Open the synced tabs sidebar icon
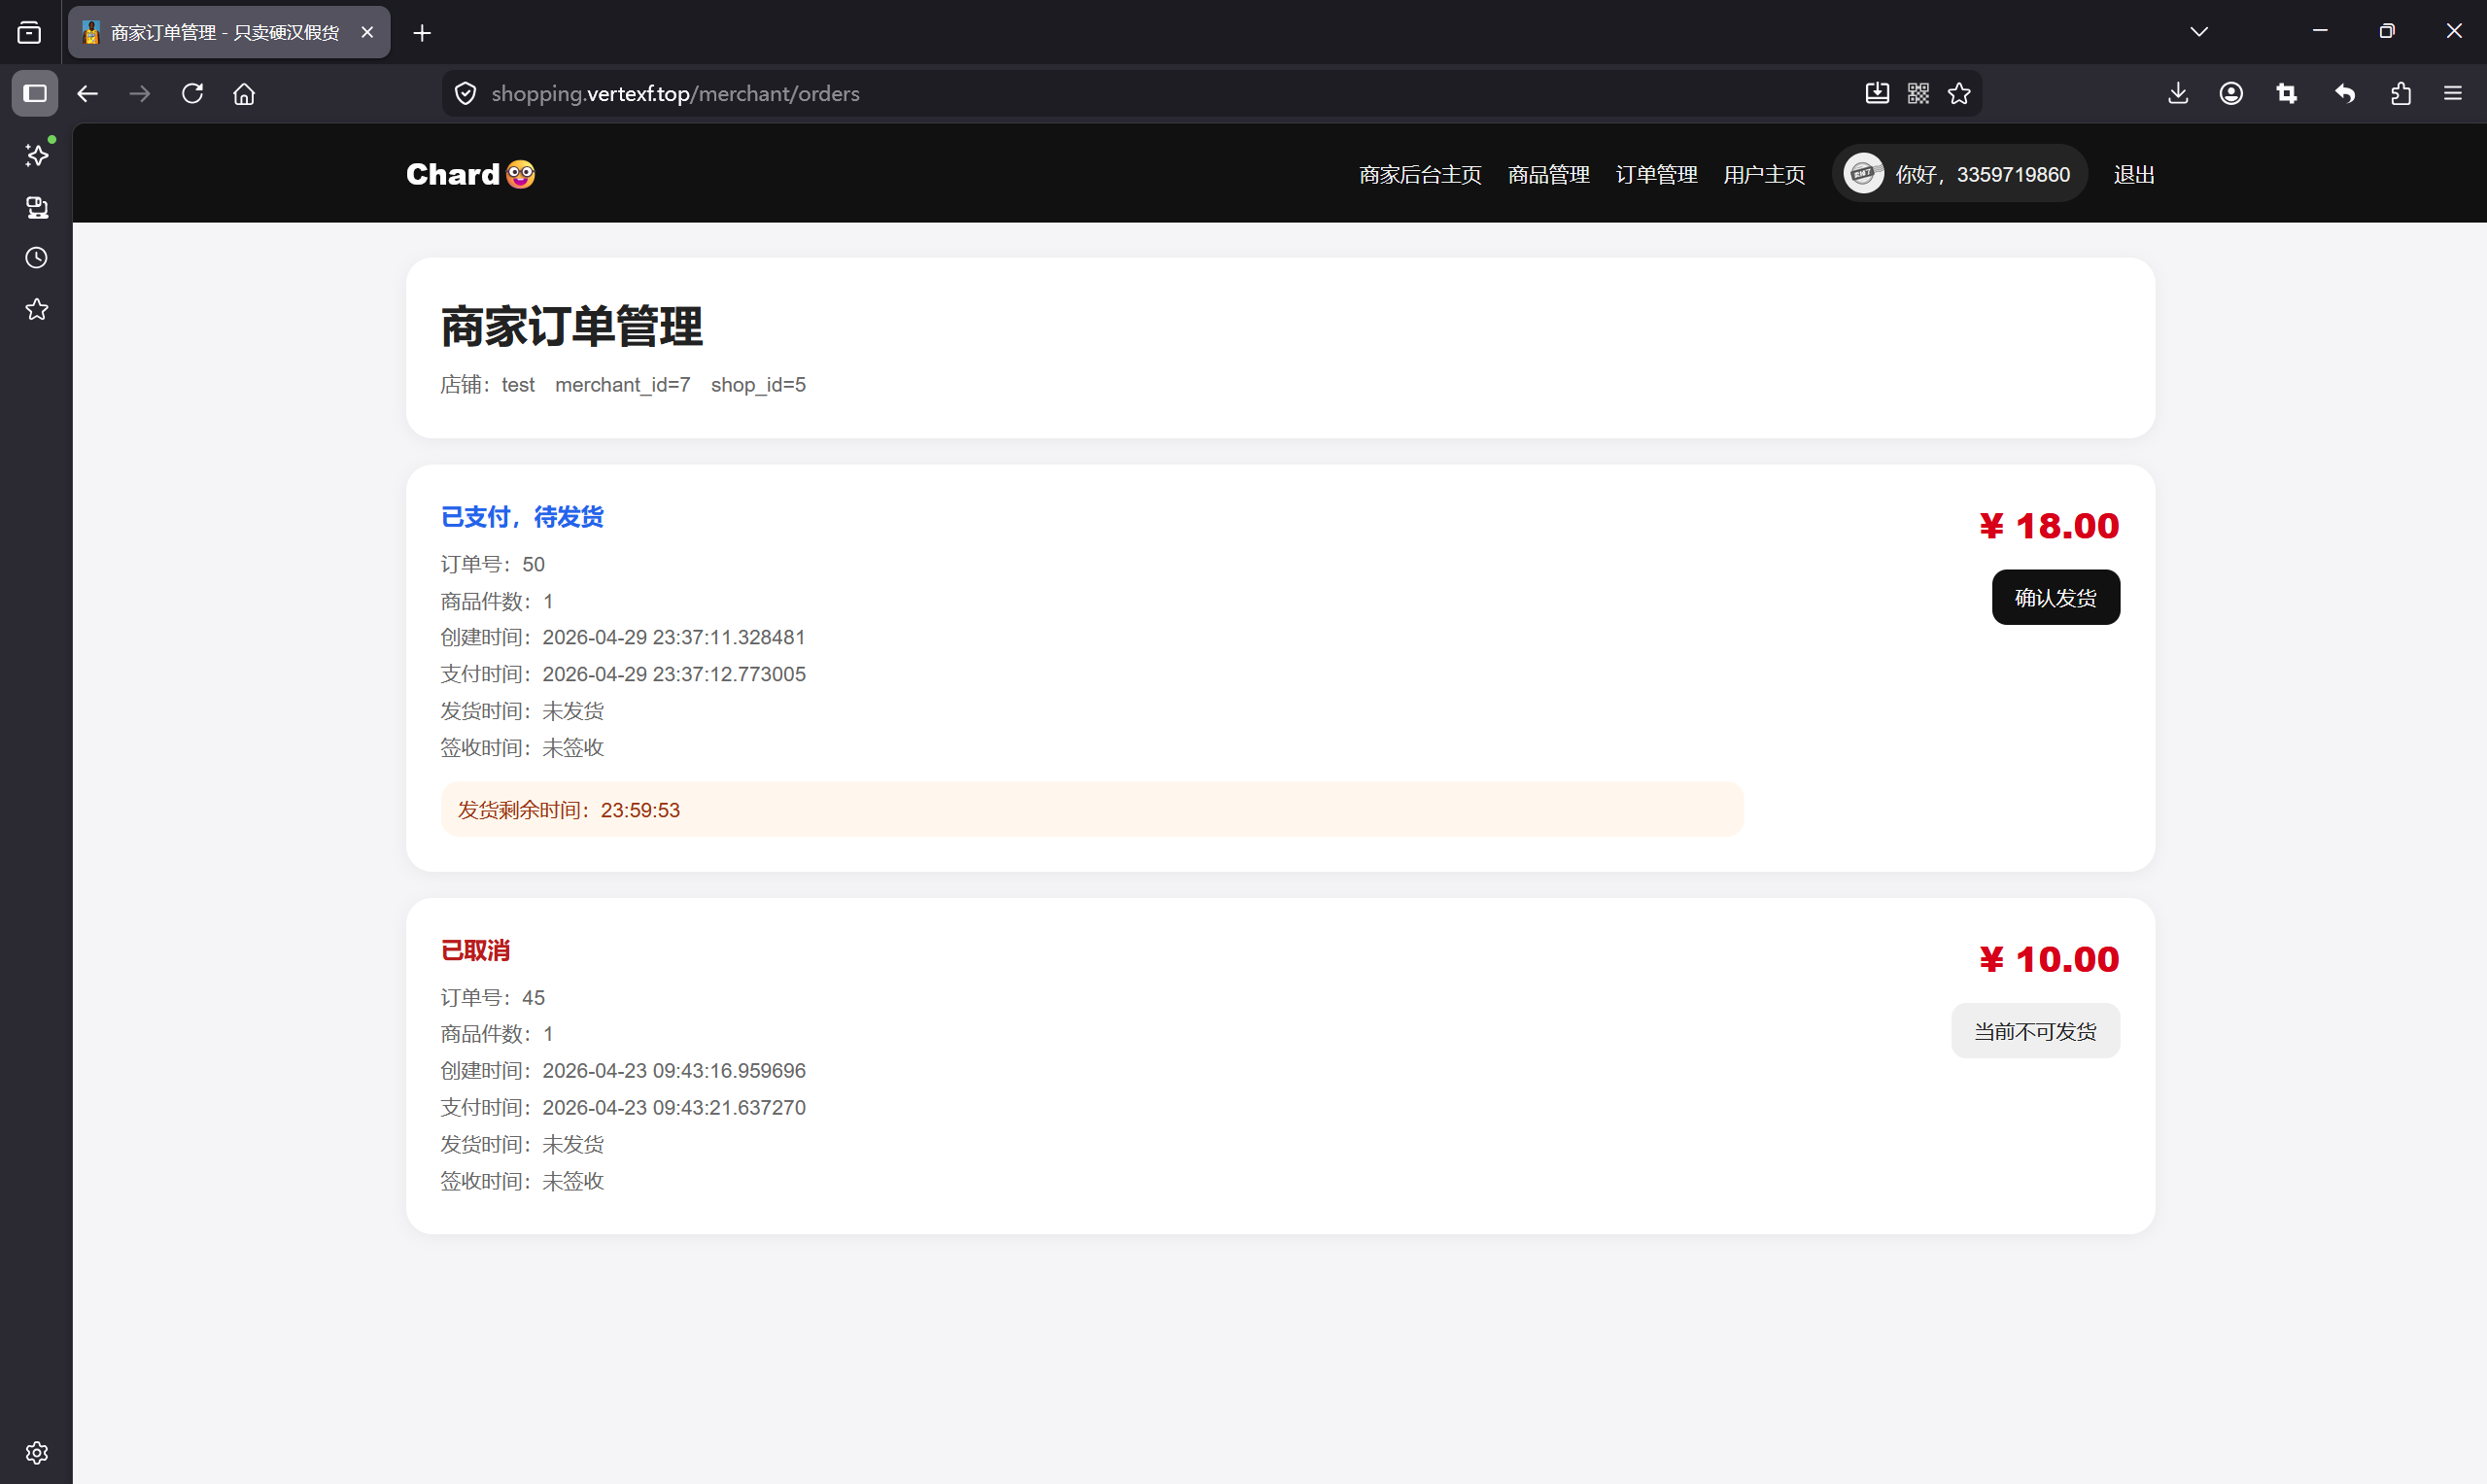The width and height of the screenshot is (2487, 1484). (37, 207)
